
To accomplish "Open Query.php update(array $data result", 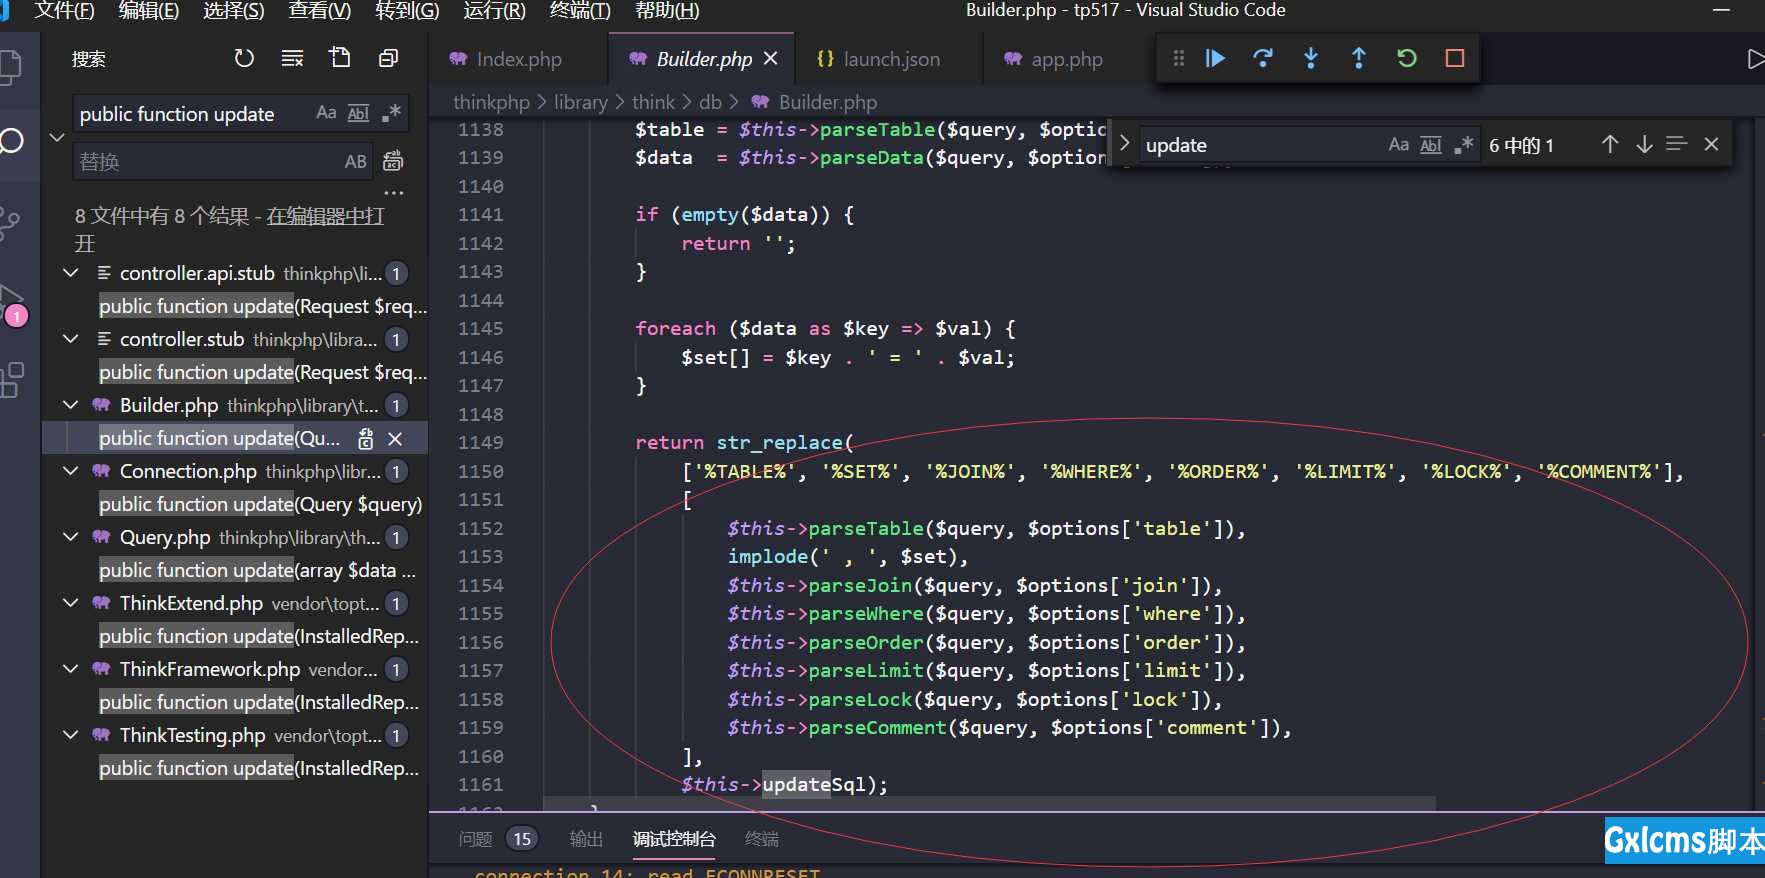I will [257, 570].
